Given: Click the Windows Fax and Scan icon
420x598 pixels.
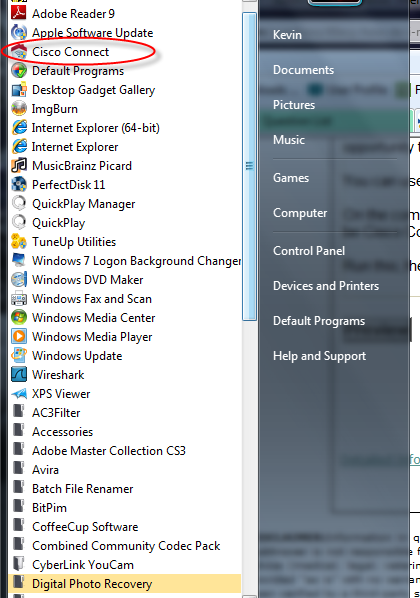Looking at the screenshot, I should [18, 299].
